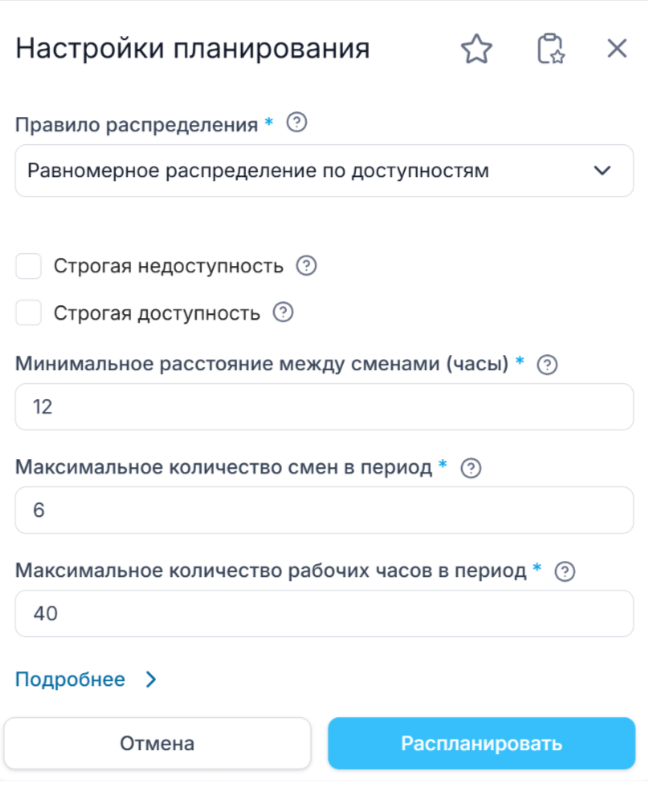
Task: Click help icon beside Строгая недоступность
Action: click(x=307, y=266)
